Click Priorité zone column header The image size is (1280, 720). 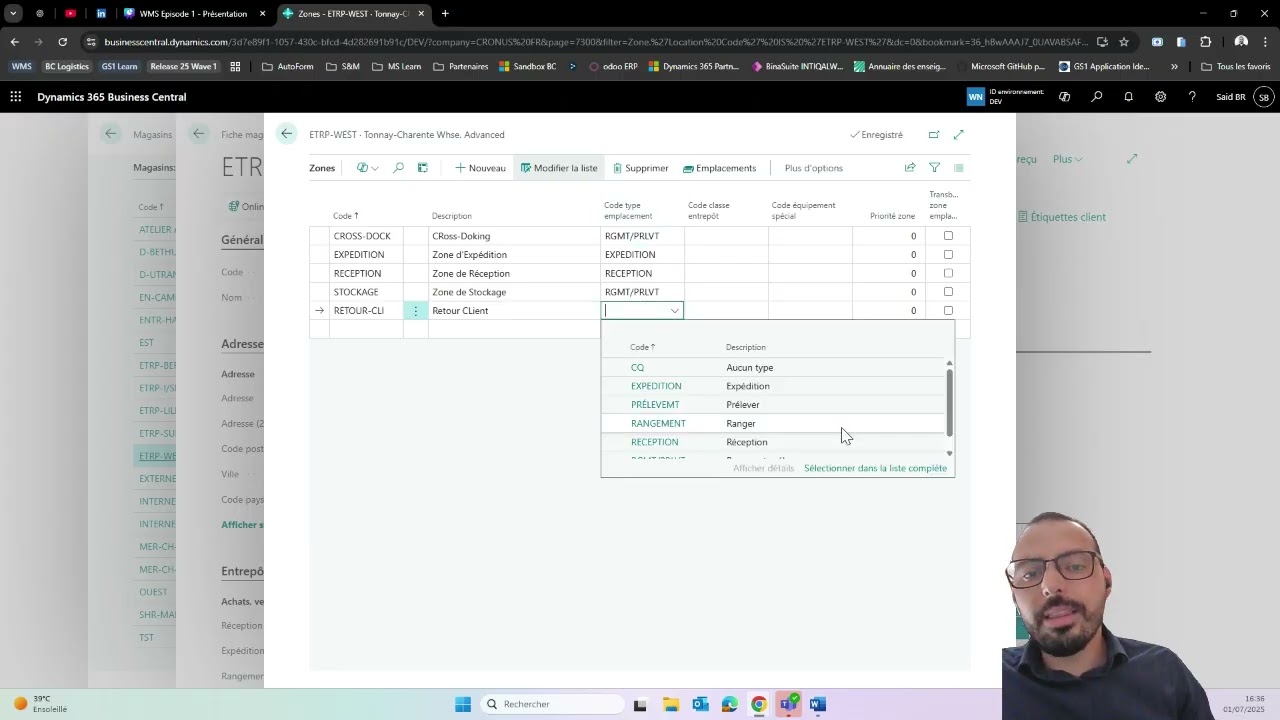[x=892, y=216]
